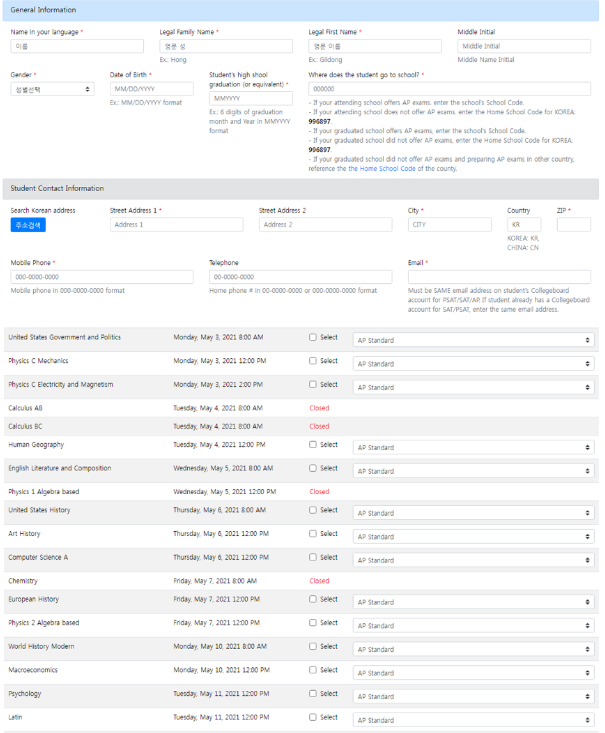Tick the Physics C Mechanics exam checkbox

(313, 361)
